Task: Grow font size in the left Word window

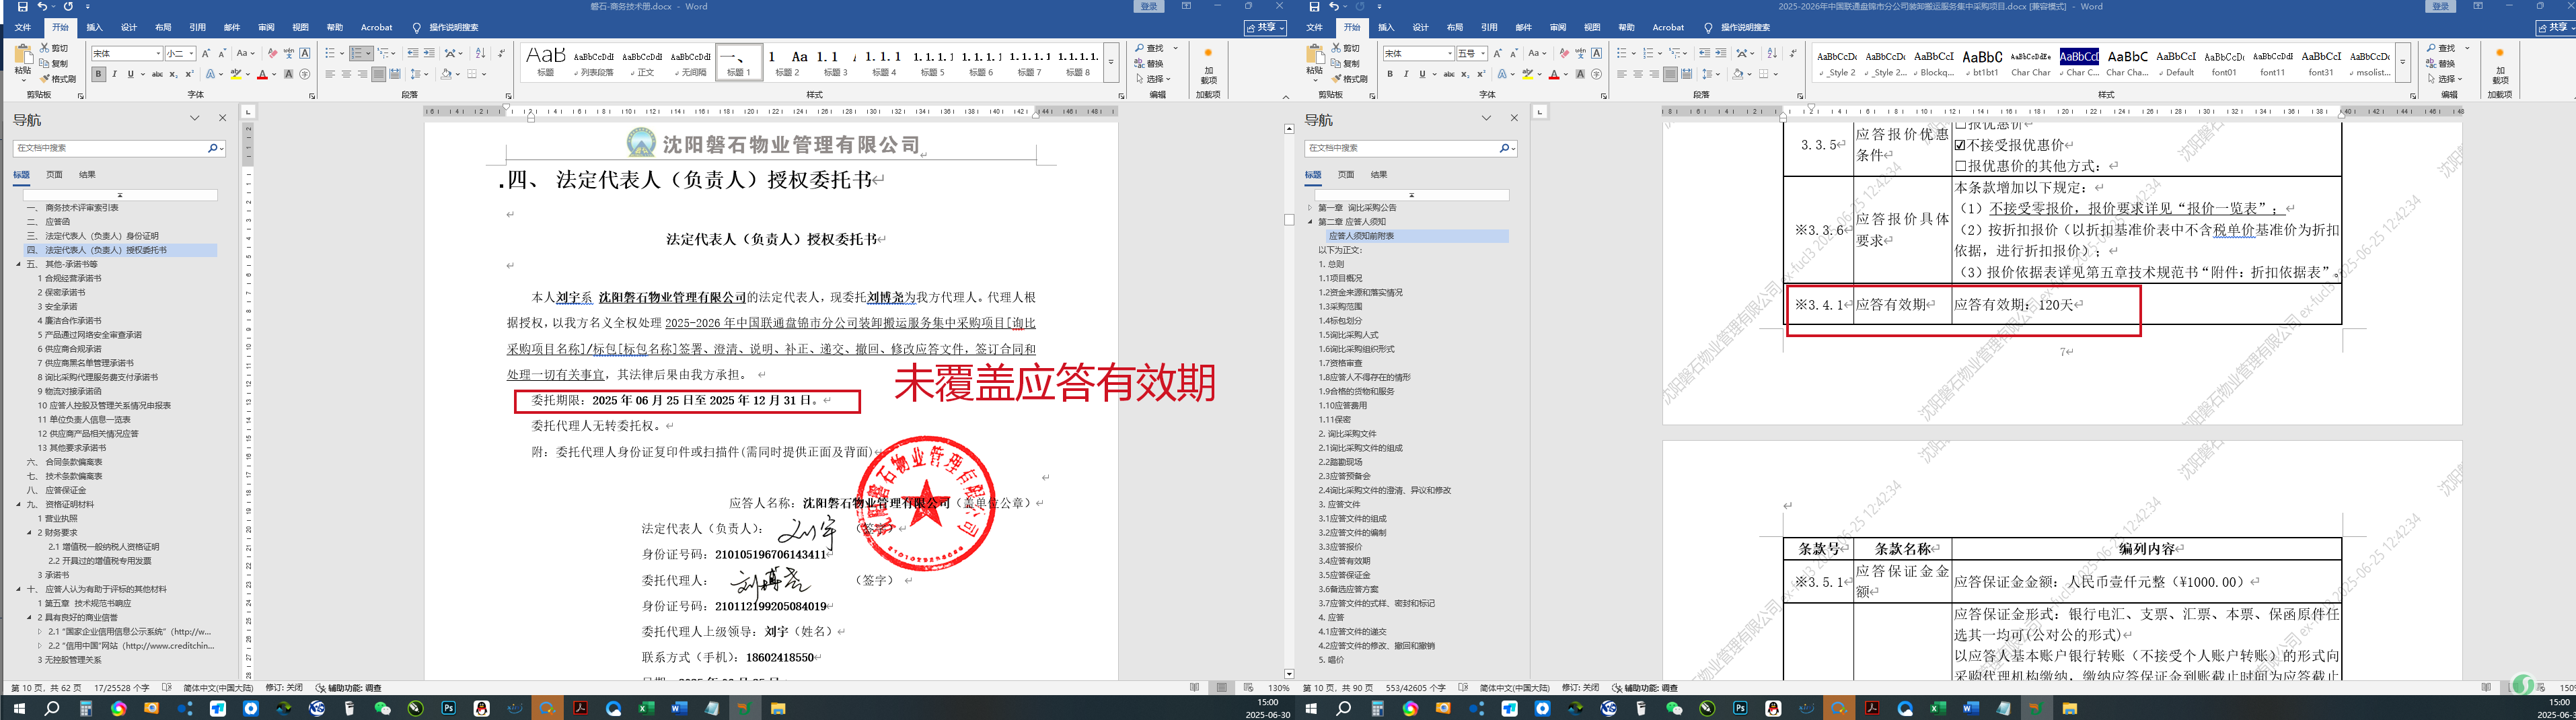Action: pos(206,53)
